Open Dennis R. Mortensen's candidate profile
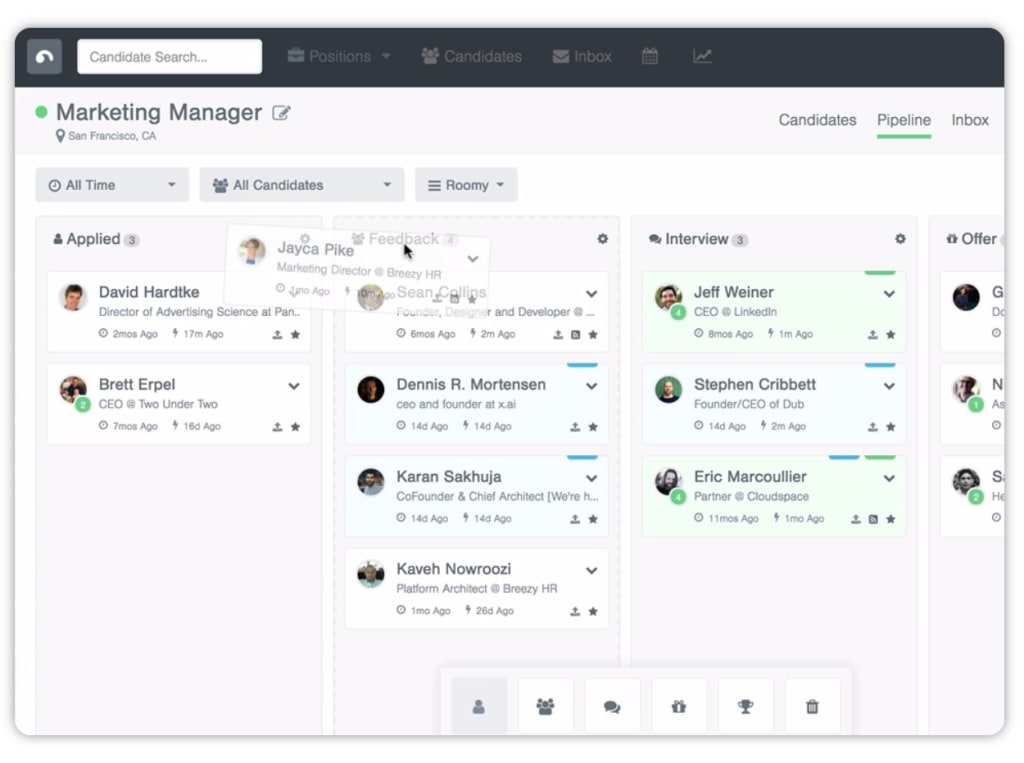 pos(471,384)
